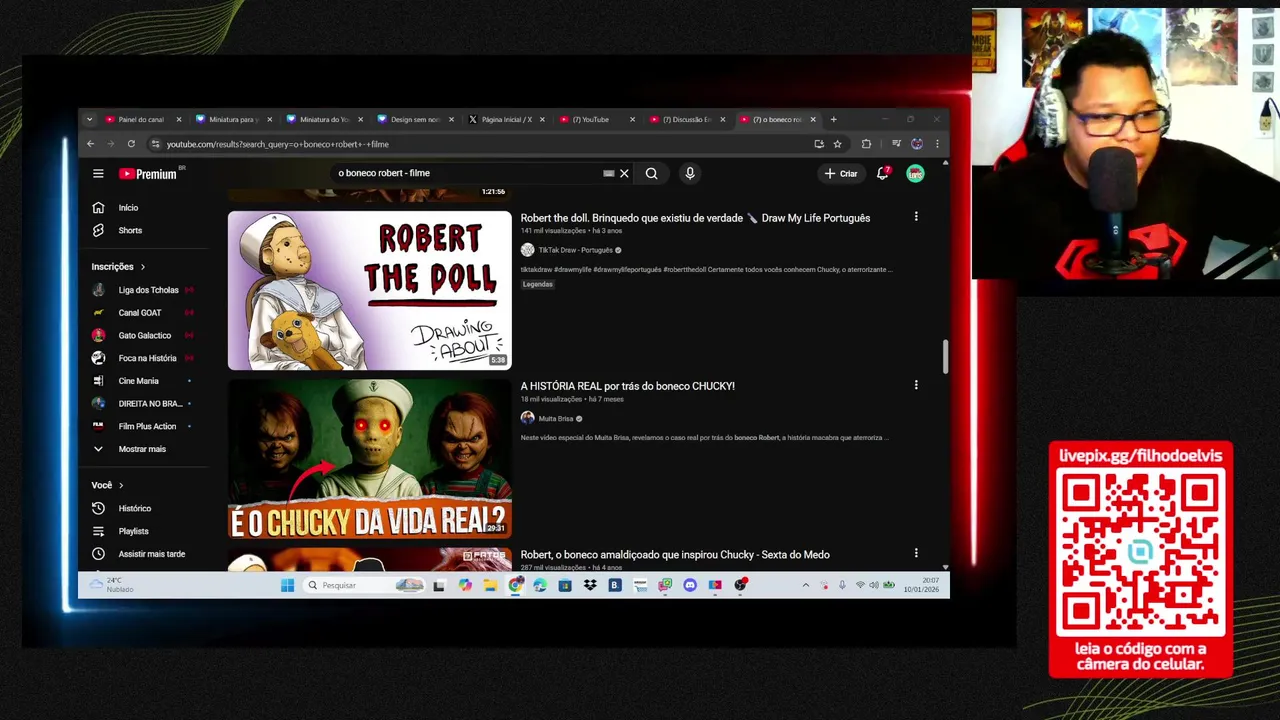Click the Robert The Doll thumbnail
This screenshot has height=720, width=1280.
[x=369, y=290]
